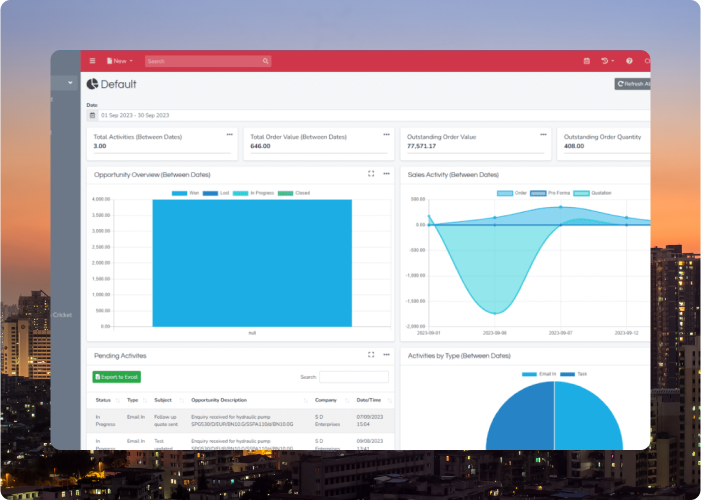
Task: Toggle the Closed series legend
Action: point(294,193)
